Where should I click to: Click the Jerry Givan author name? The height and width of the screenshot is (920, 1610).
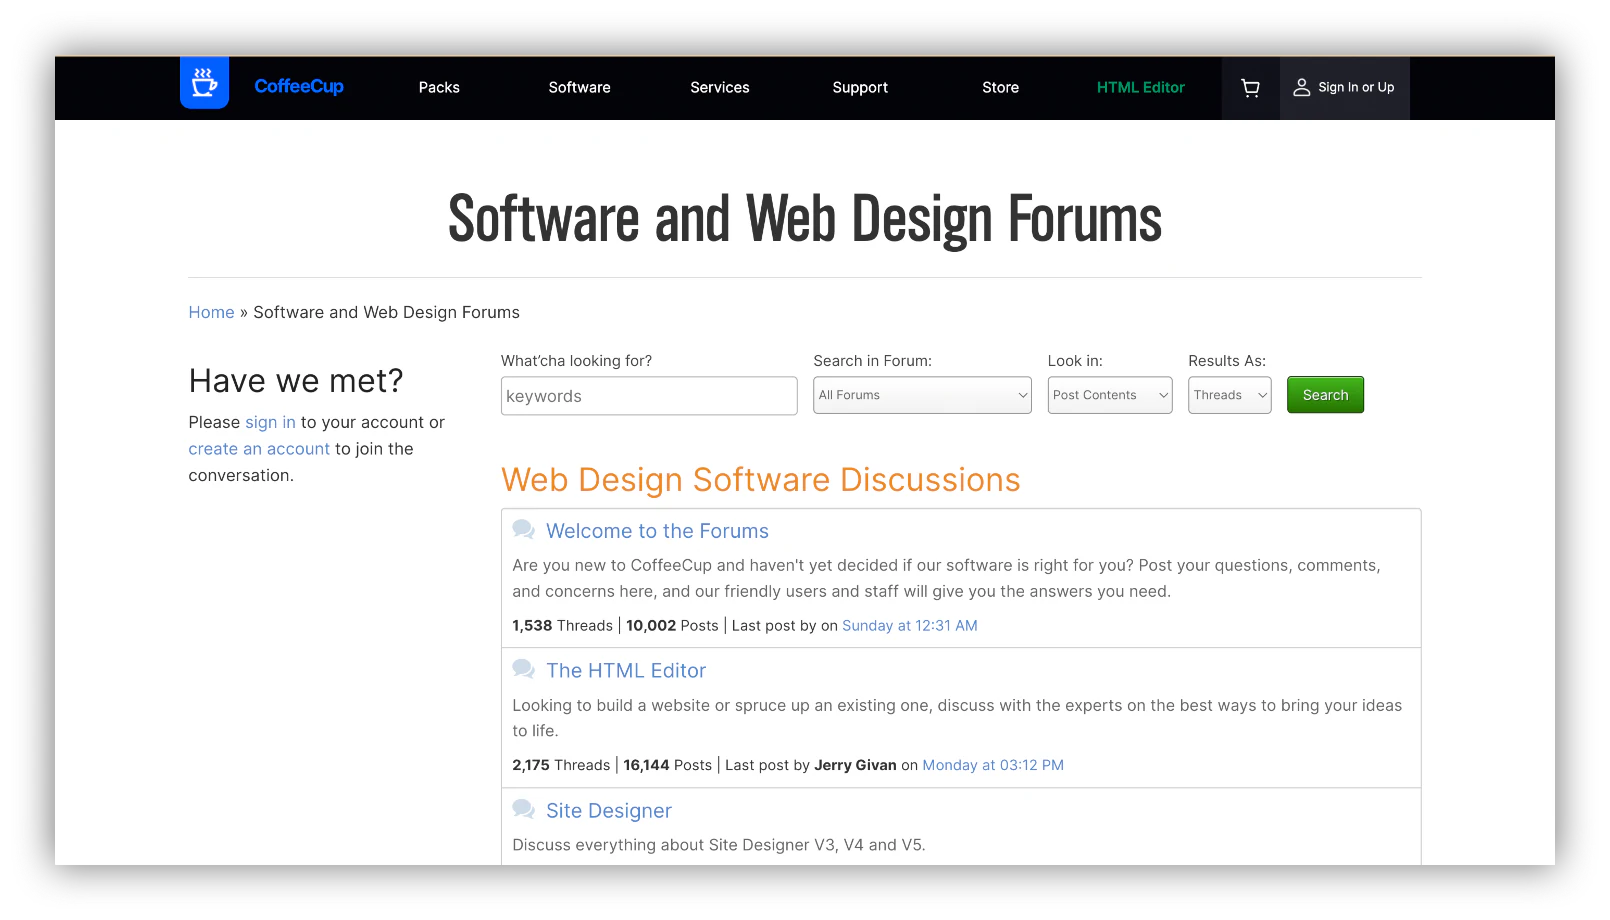point(855,765)
